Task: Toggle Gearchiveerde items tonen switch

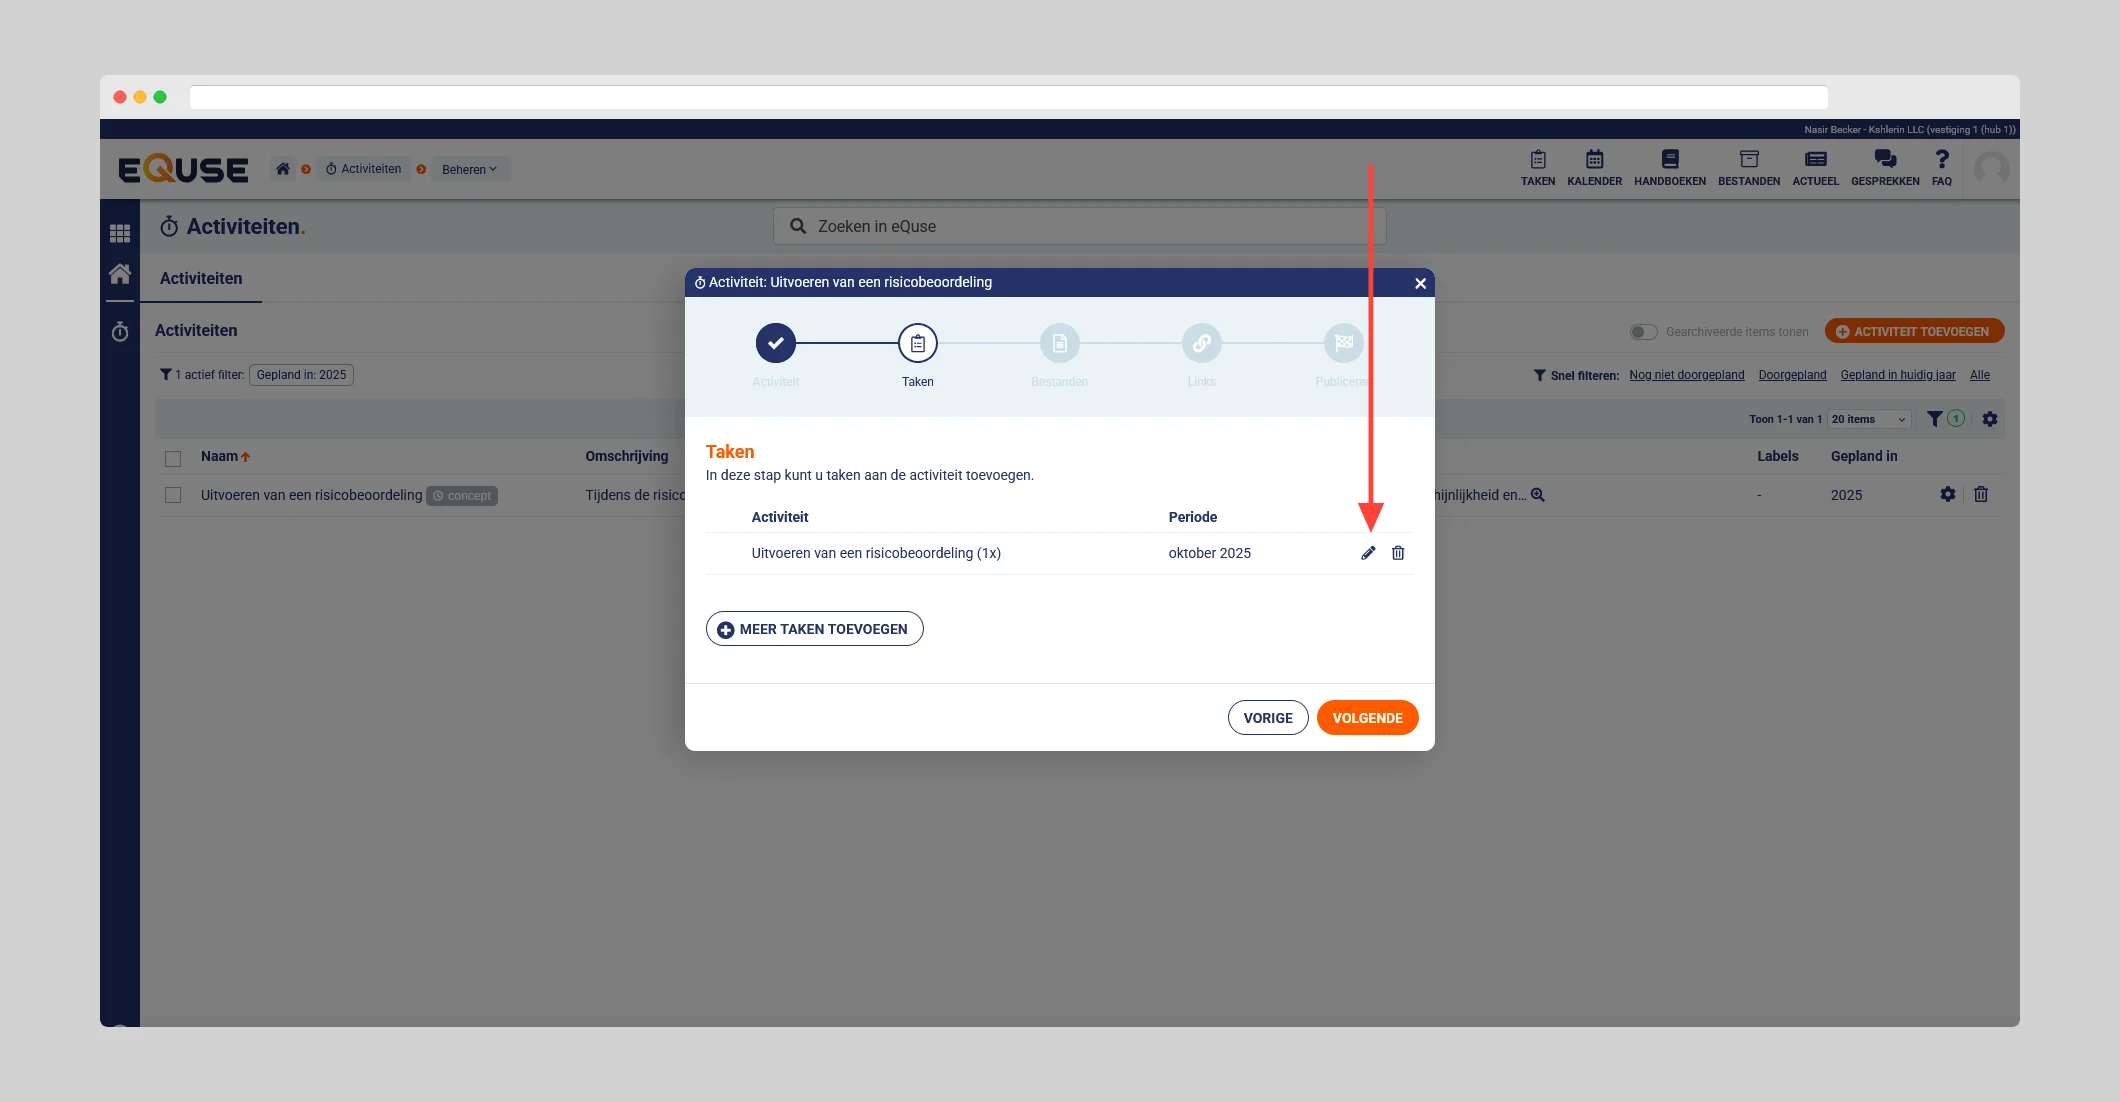Action: click(1642, 332)
